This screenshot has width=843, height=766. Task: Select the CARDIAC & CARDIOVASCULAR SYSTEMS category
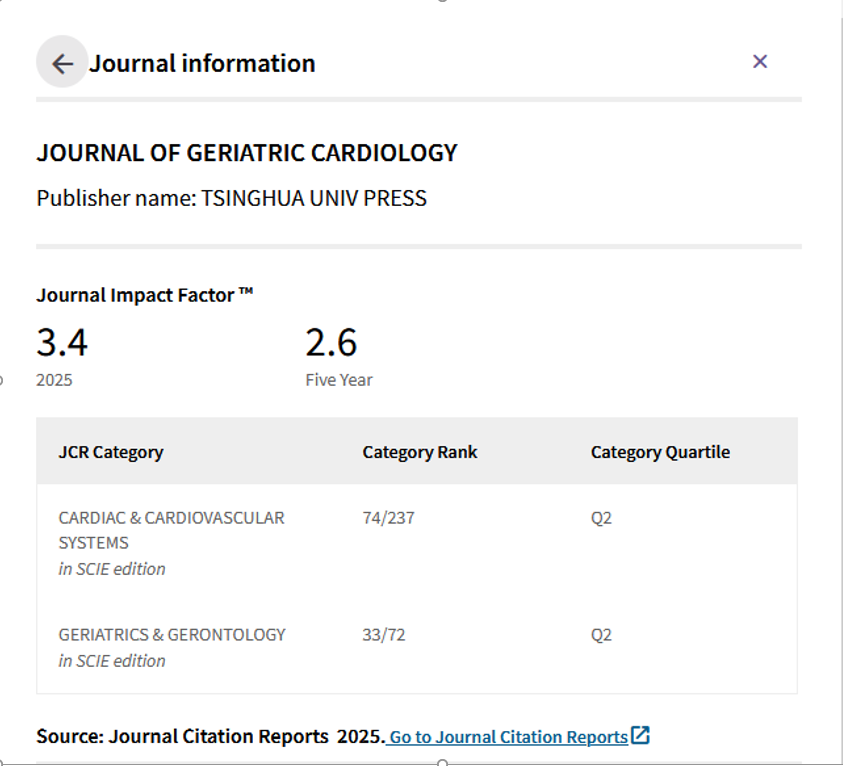pyautogui.click(x=172, y=530)
